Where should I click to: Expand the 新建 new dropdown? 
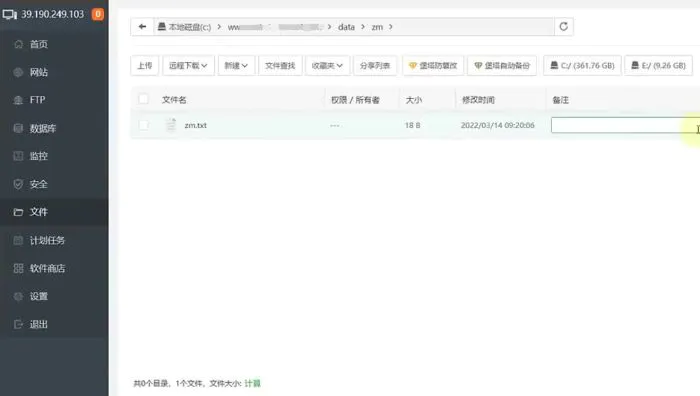pos(236,66)
